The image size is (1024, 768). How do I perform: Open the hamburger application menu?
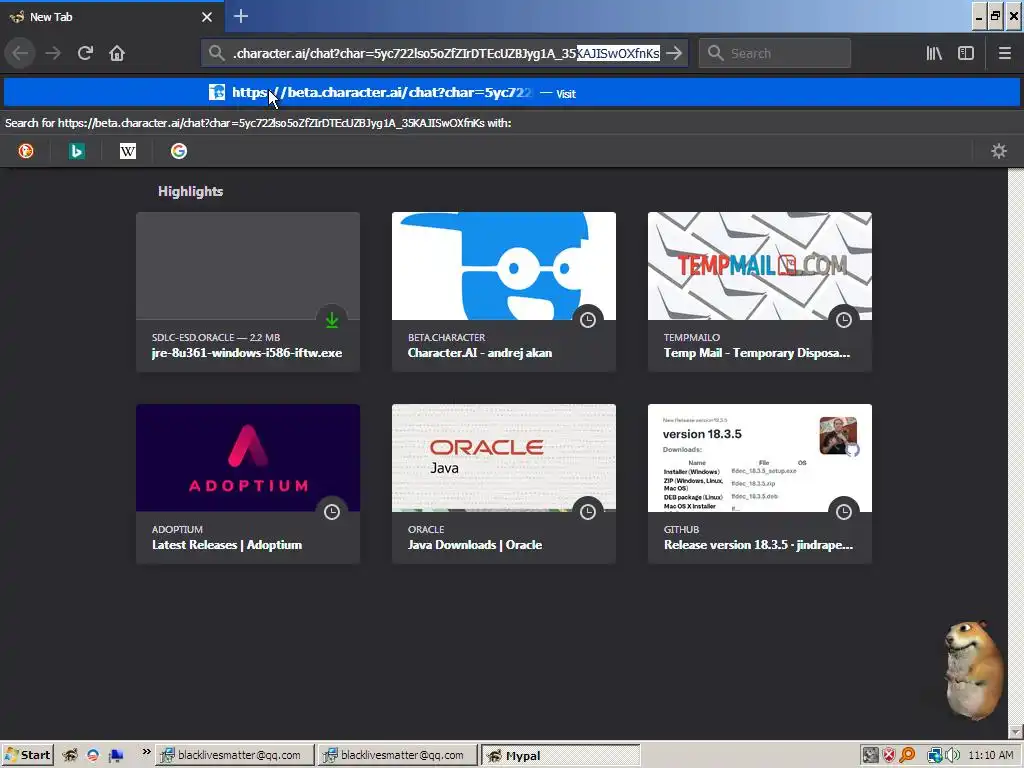click(x=1004, y=53)
